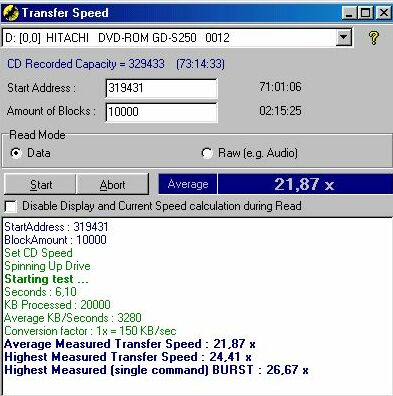Click the 21,87 x average speed display

pos(305,184)
